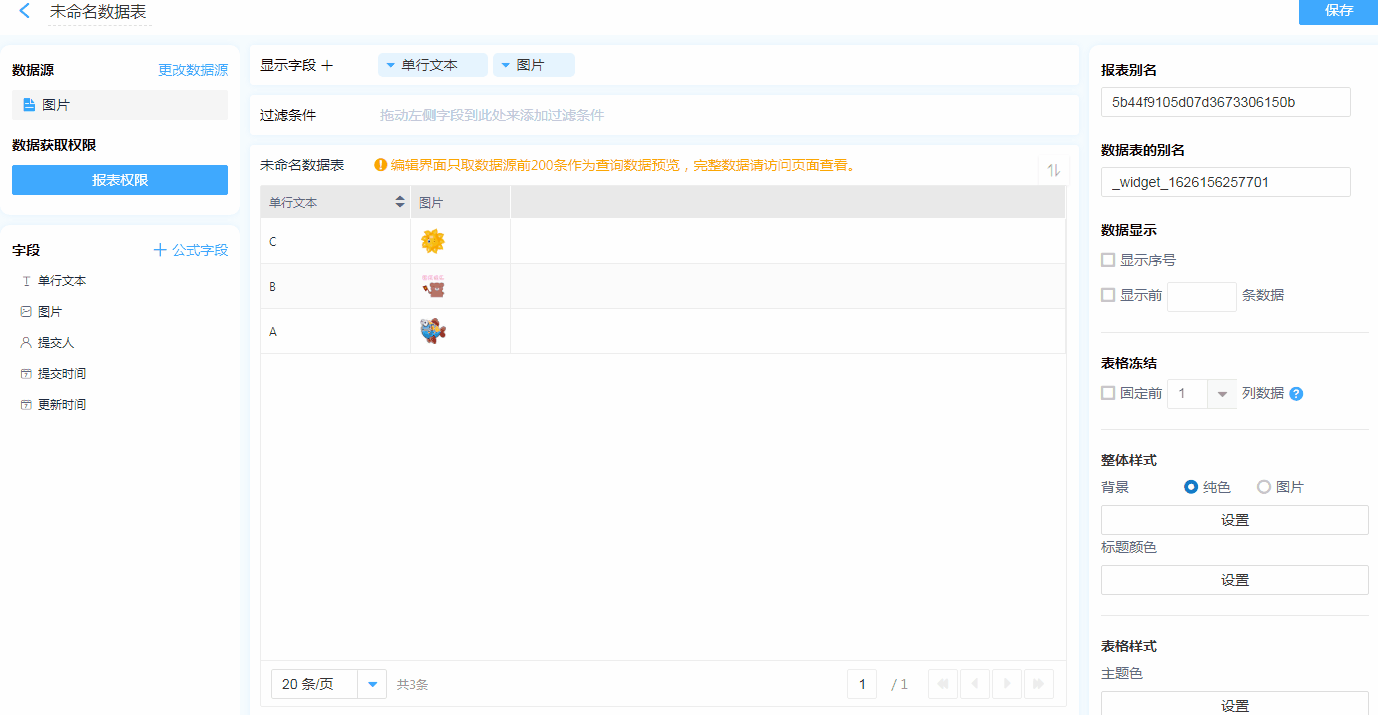Open 设置 under 标题颜色

click(1234, 580)
